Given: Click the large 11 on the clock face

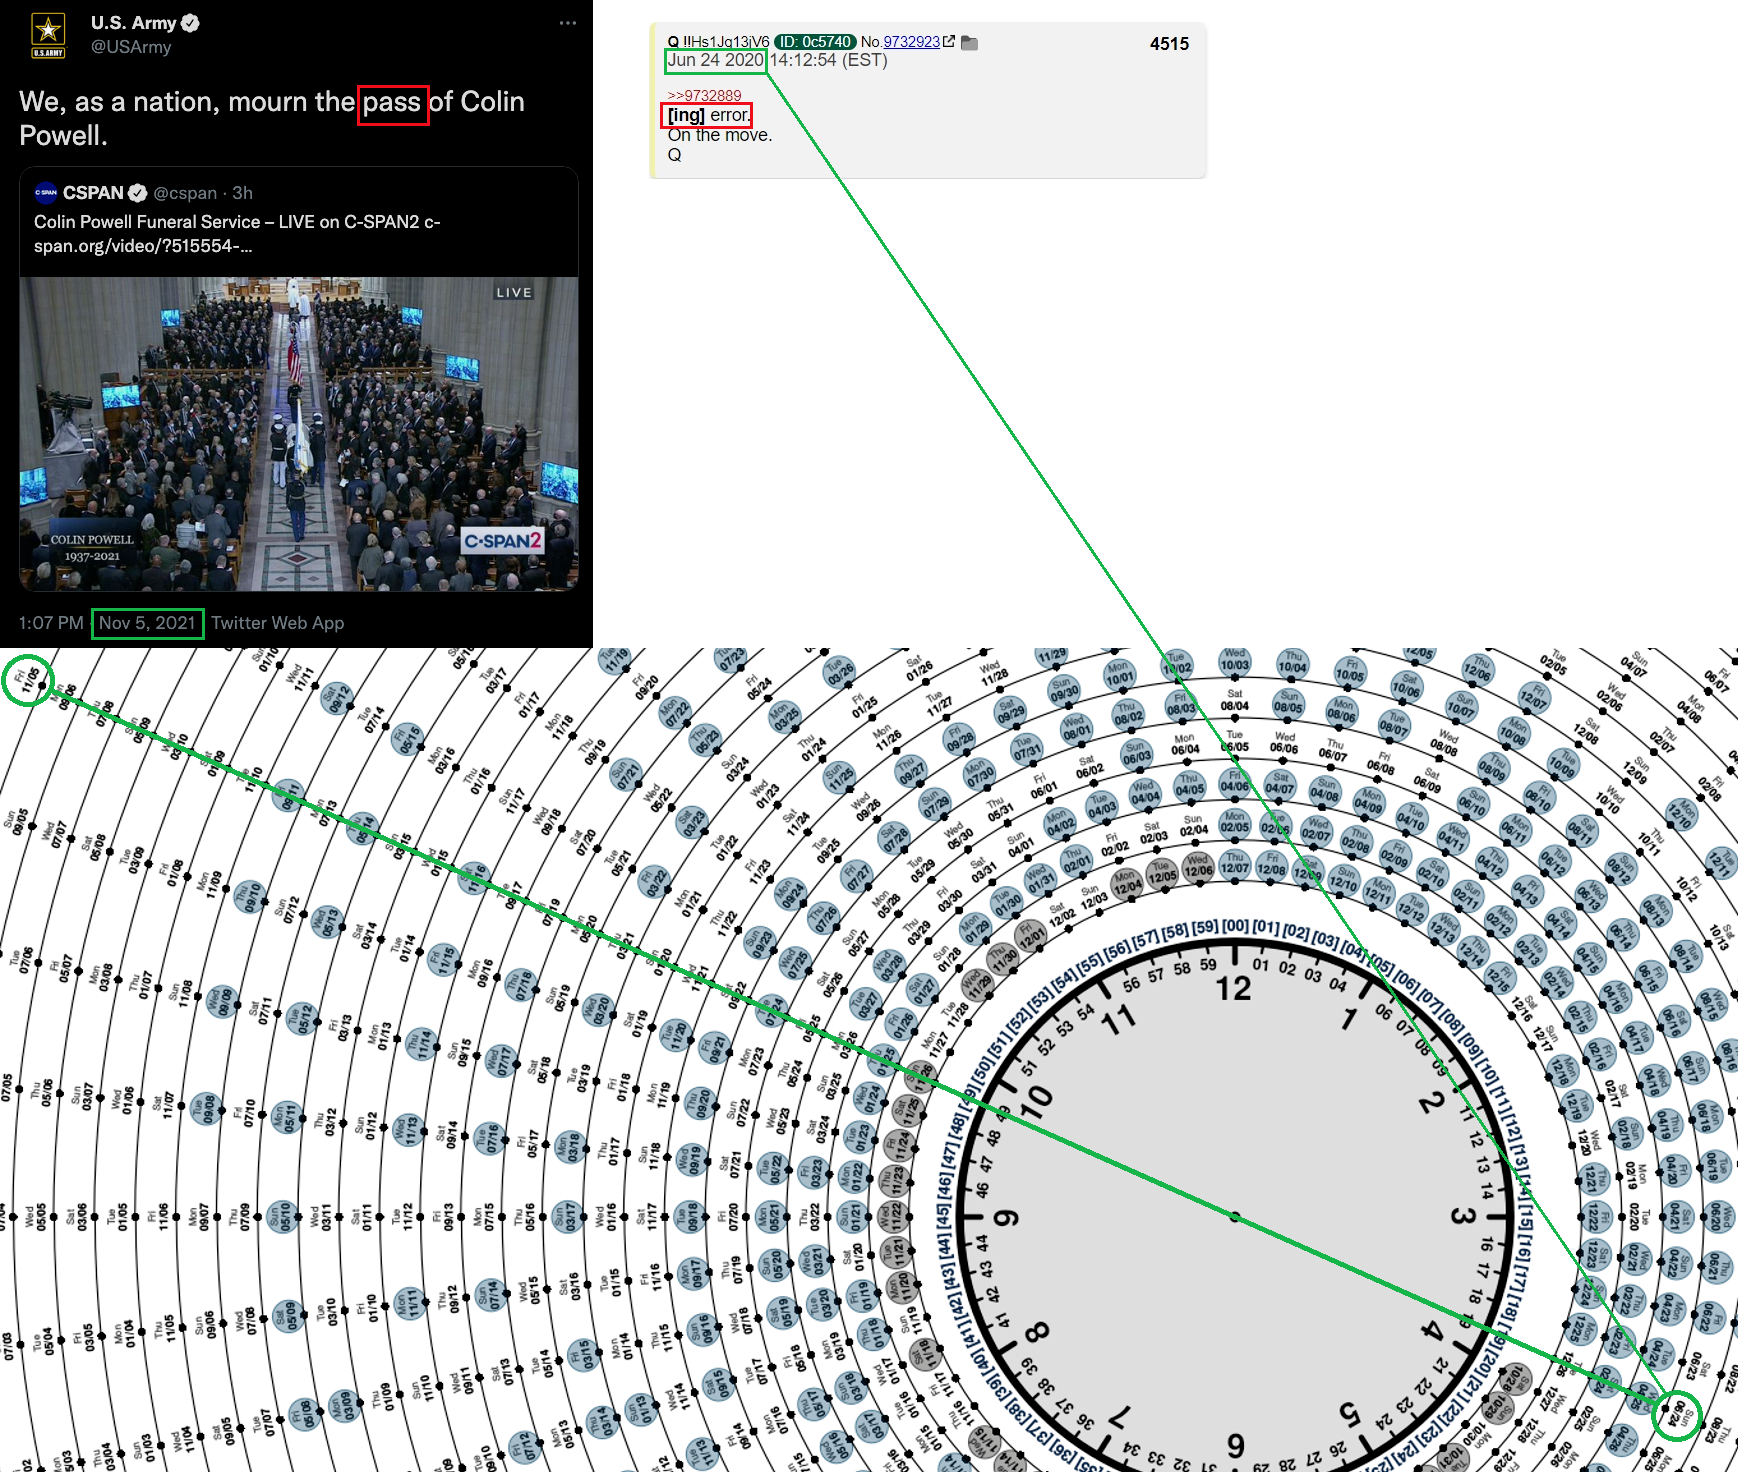Looking at the screenshot, I should pyautogui.click(x=1119, y=1020).
